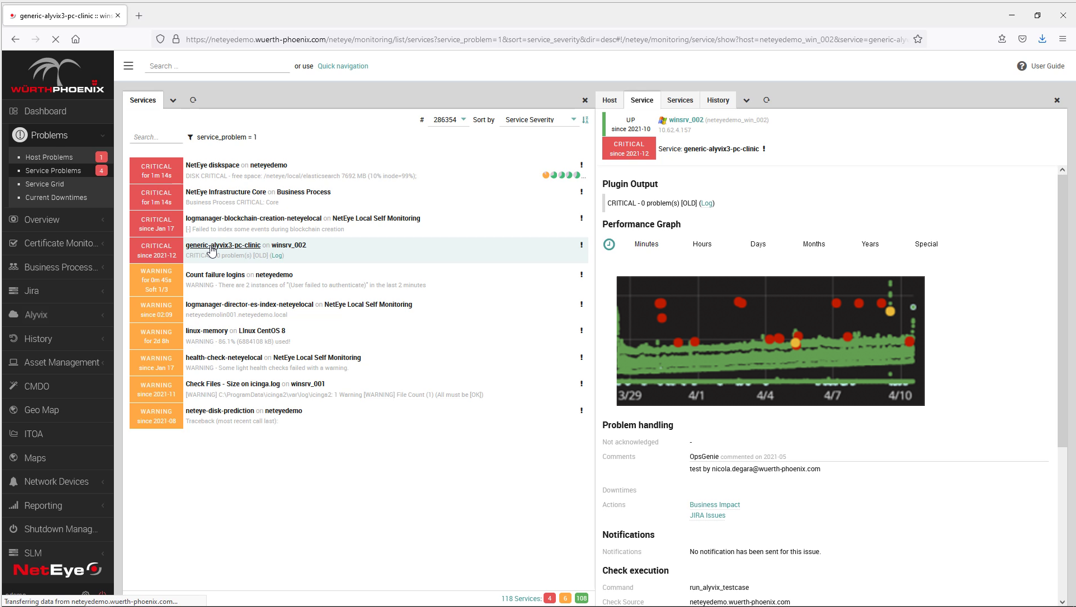Expand the SLM sidebar section
Screen dimensions: 1076x607
click(x=103, y=553)
